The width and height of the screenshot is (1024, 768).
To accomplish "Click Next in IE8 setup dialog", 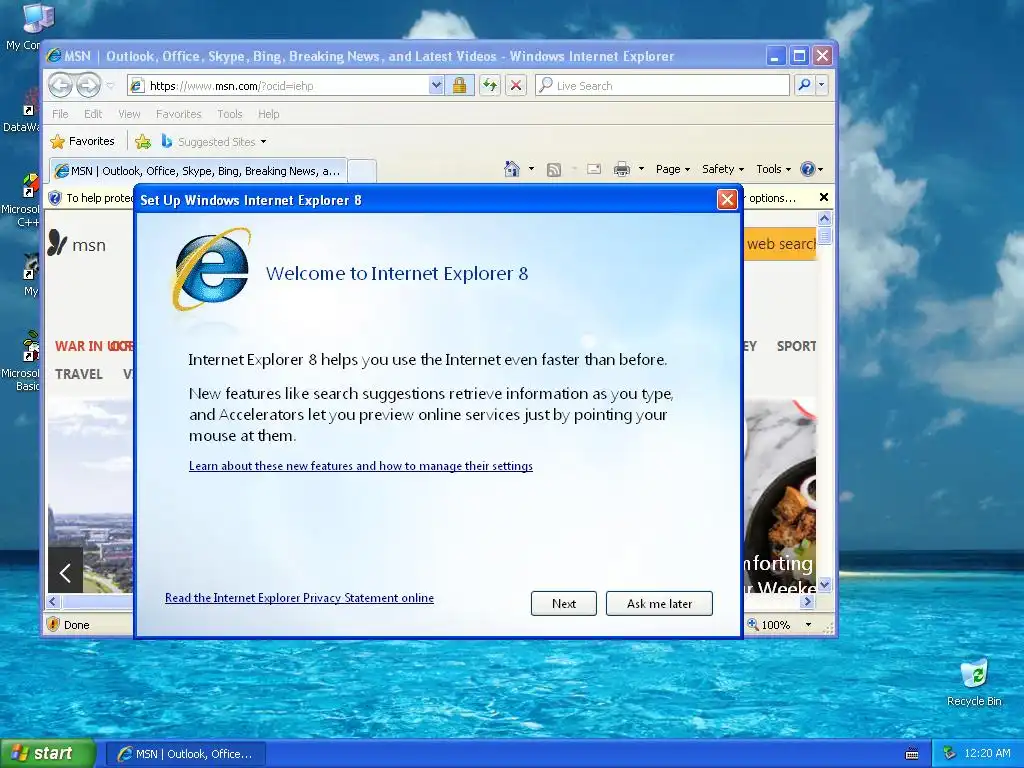I will [564, 603].
